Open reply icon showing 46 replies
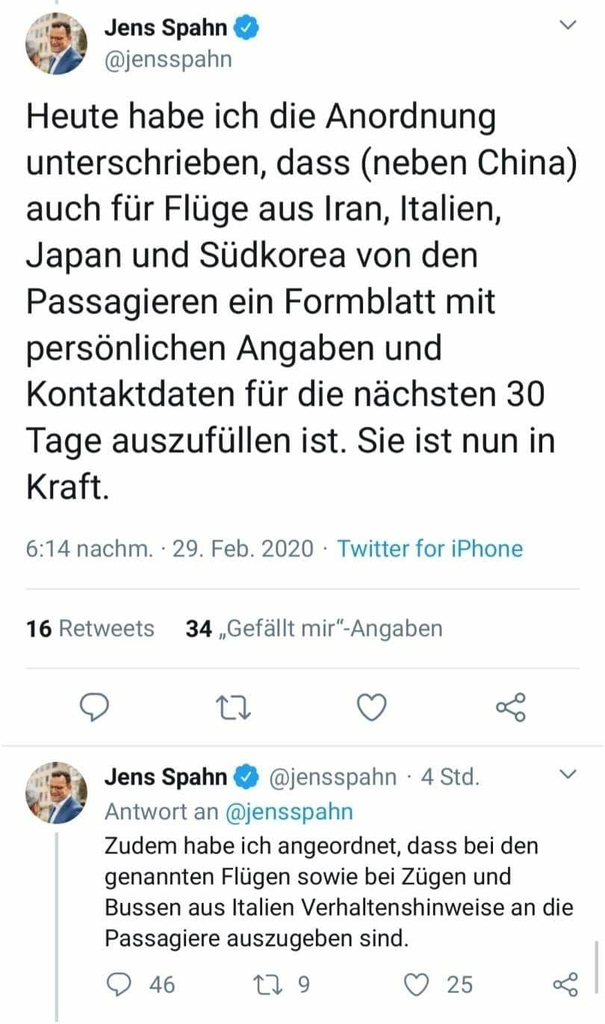 (x=119, y=985)
